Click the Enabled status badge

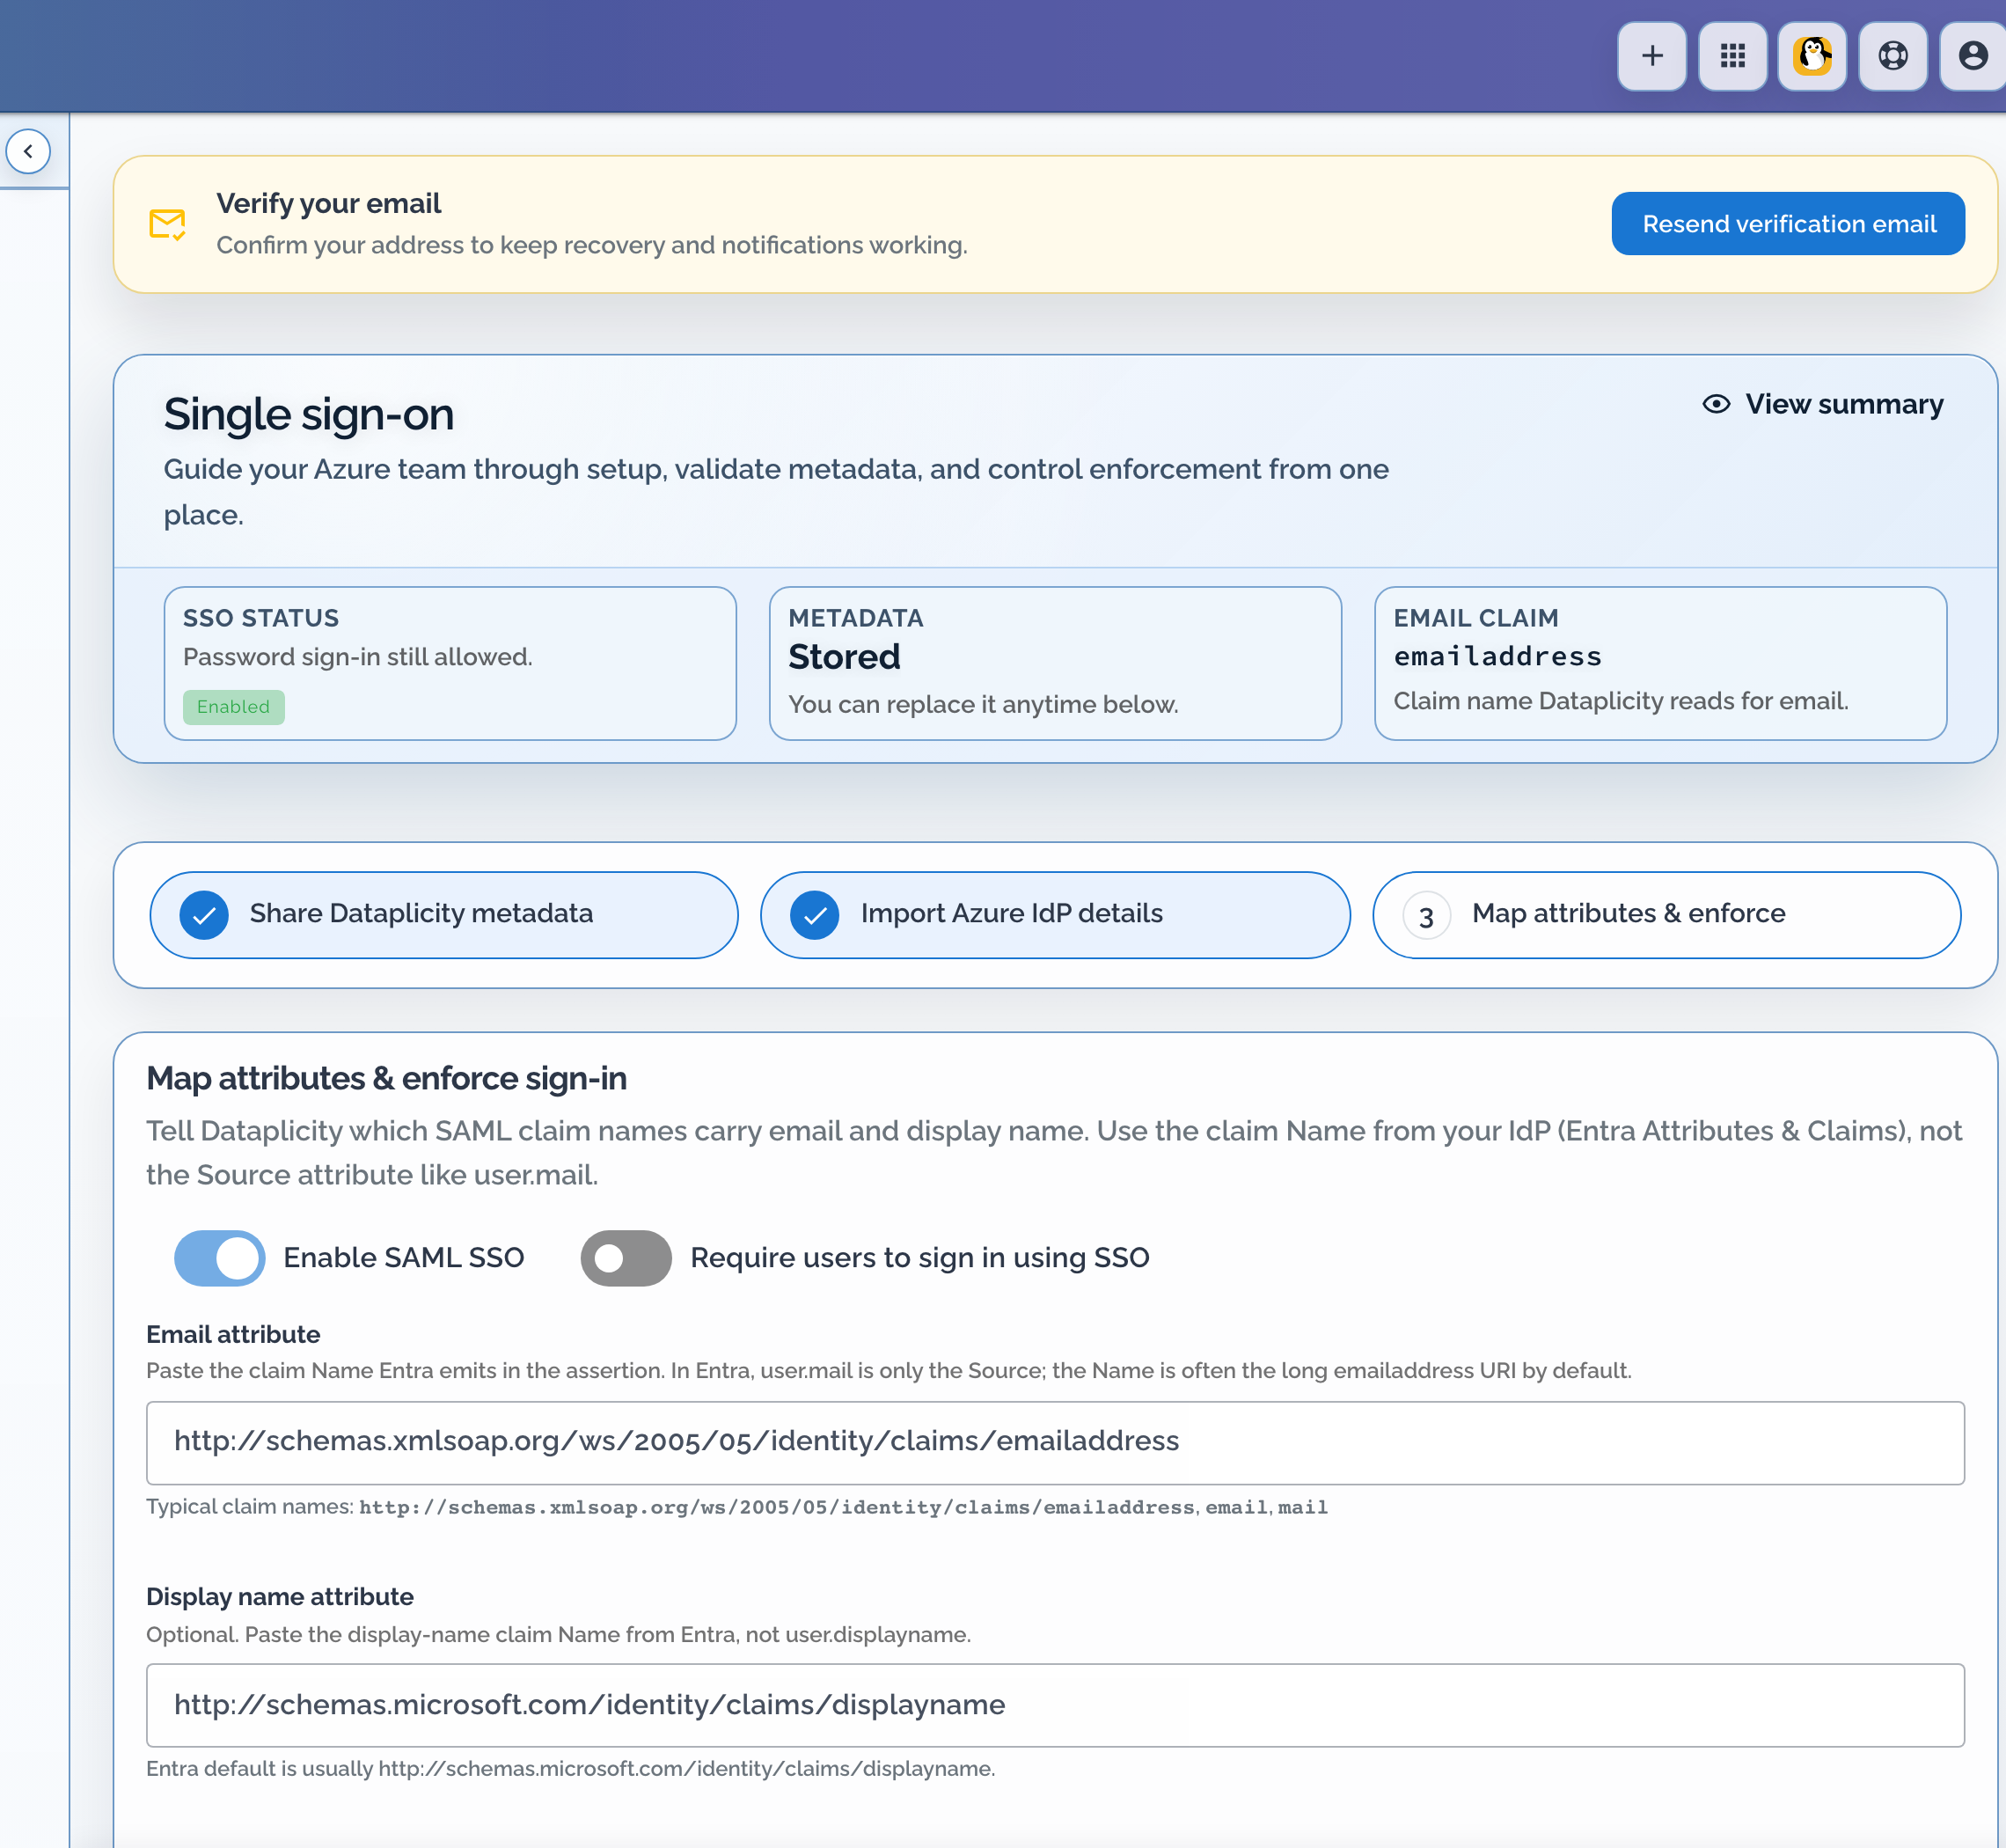point(234,707)
